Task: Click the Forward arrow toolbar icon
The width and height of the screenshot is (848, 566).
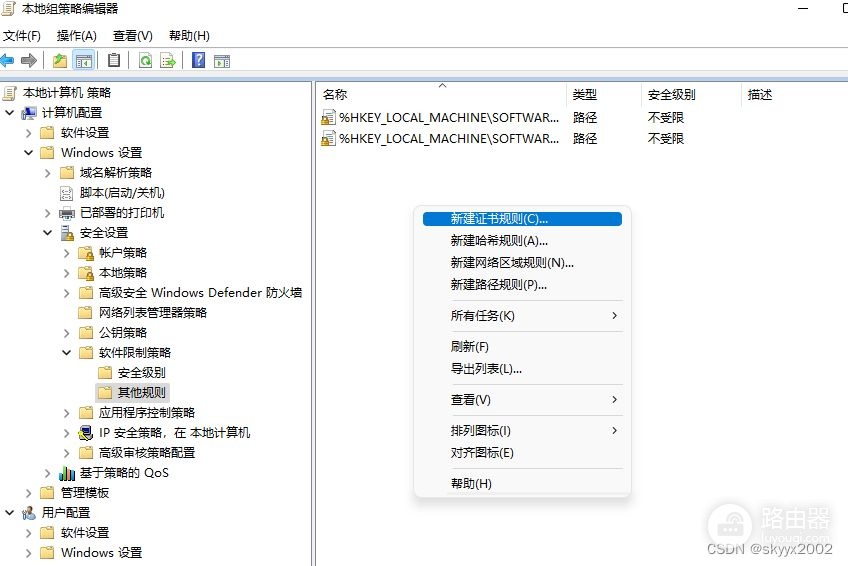Action: tap(29, 61)
